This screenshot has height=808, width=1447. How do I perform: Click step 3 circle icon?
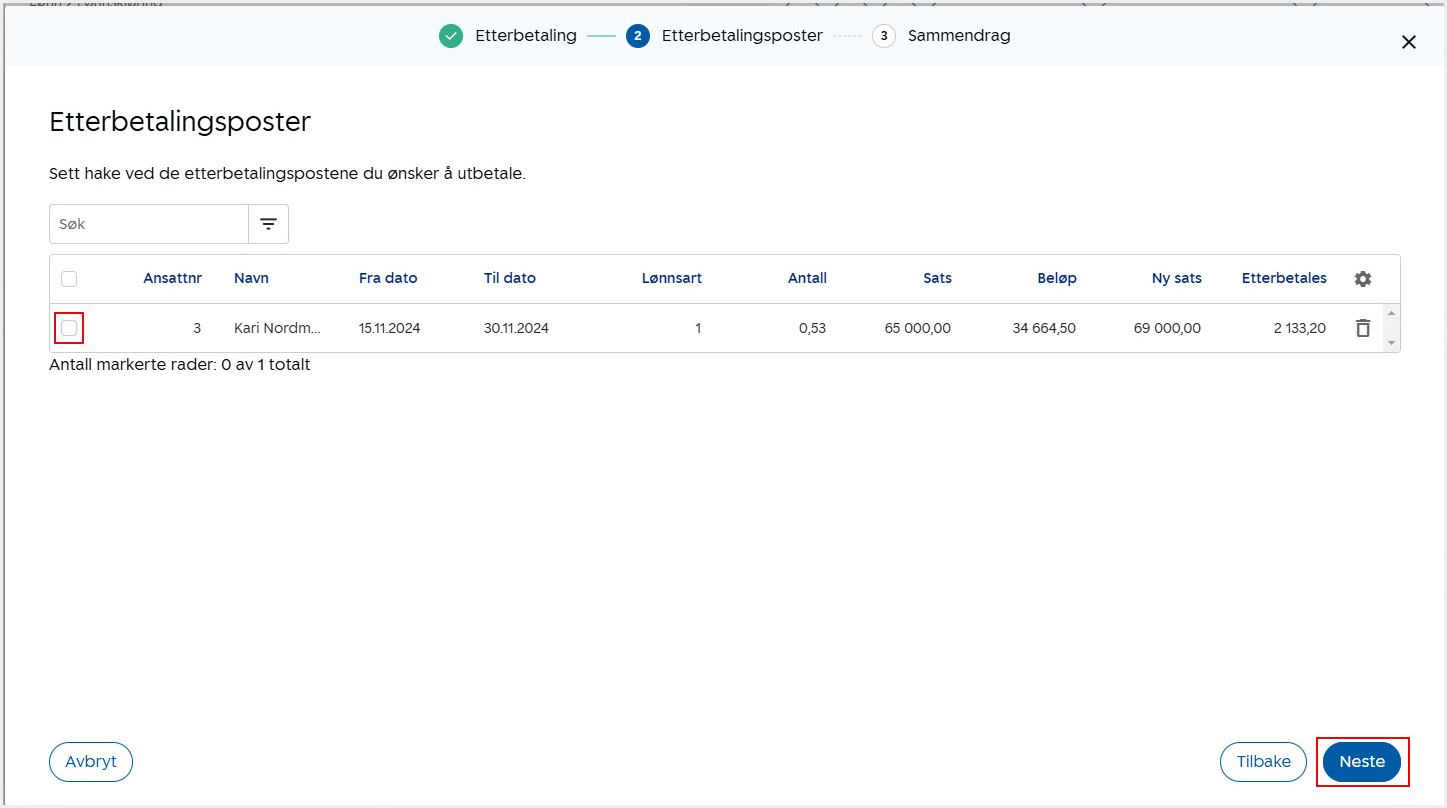click(x=883, y=36)
